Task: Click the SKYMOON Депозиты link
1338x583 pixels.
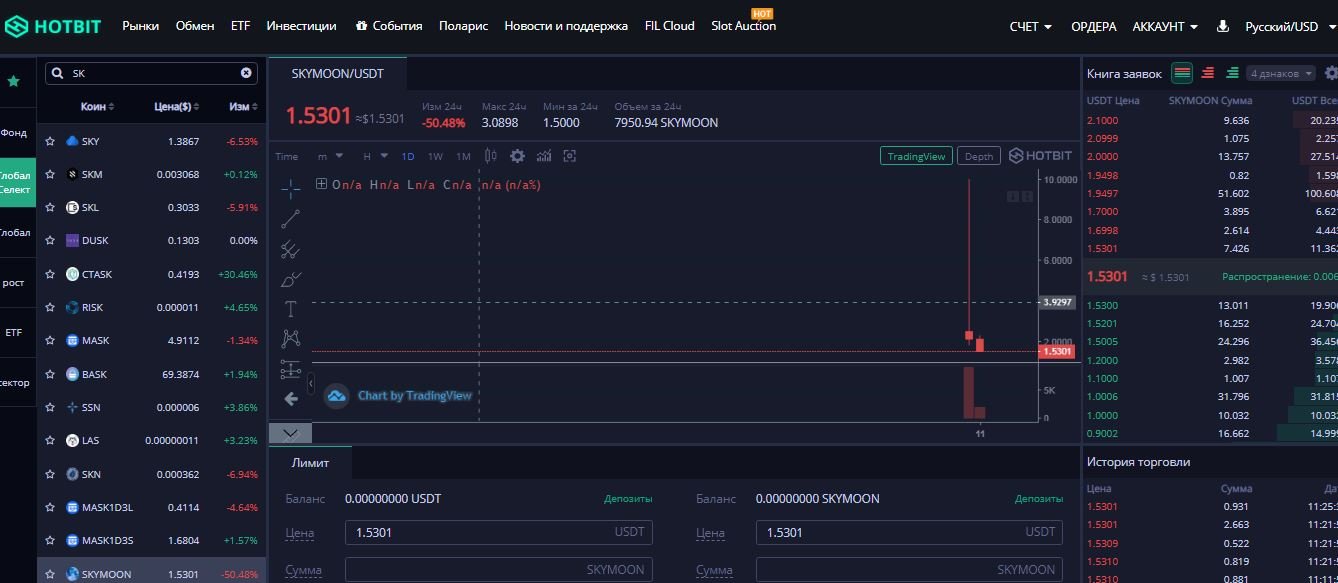Action: coord(1039,499)
